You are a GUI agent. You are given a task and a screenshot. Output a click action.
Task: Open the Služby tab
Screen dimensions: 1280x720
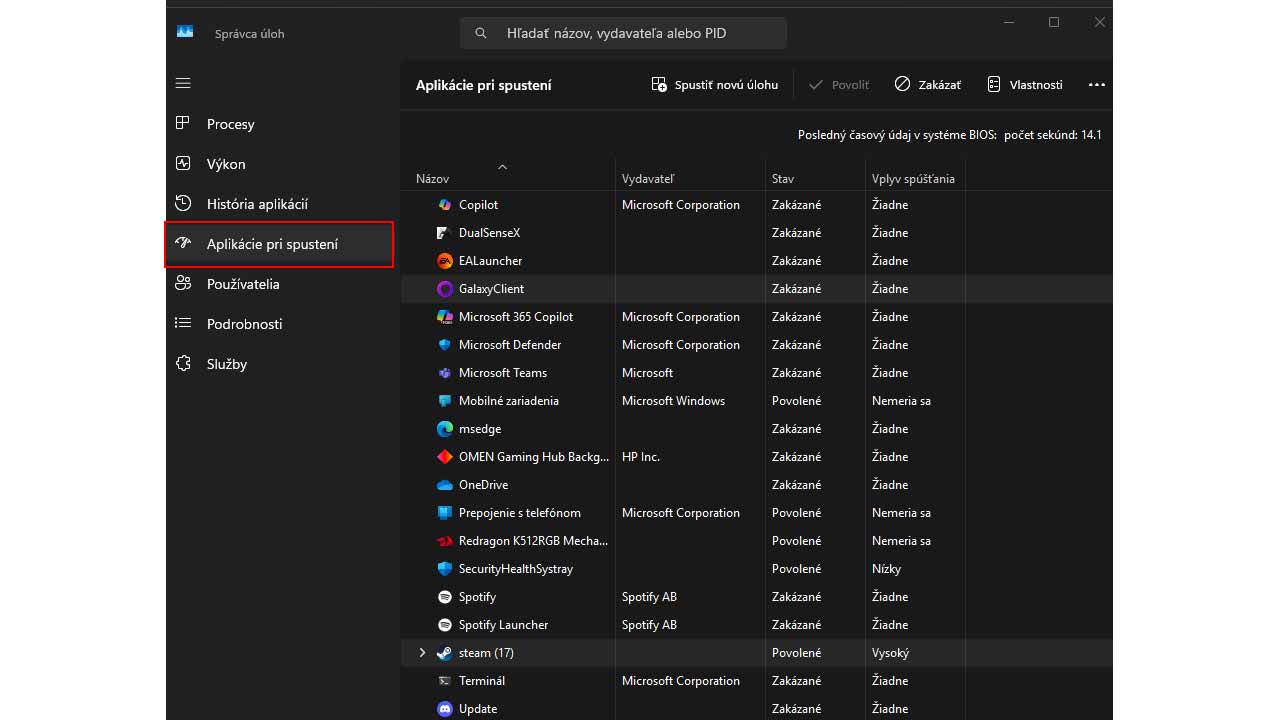pos(280,364)
